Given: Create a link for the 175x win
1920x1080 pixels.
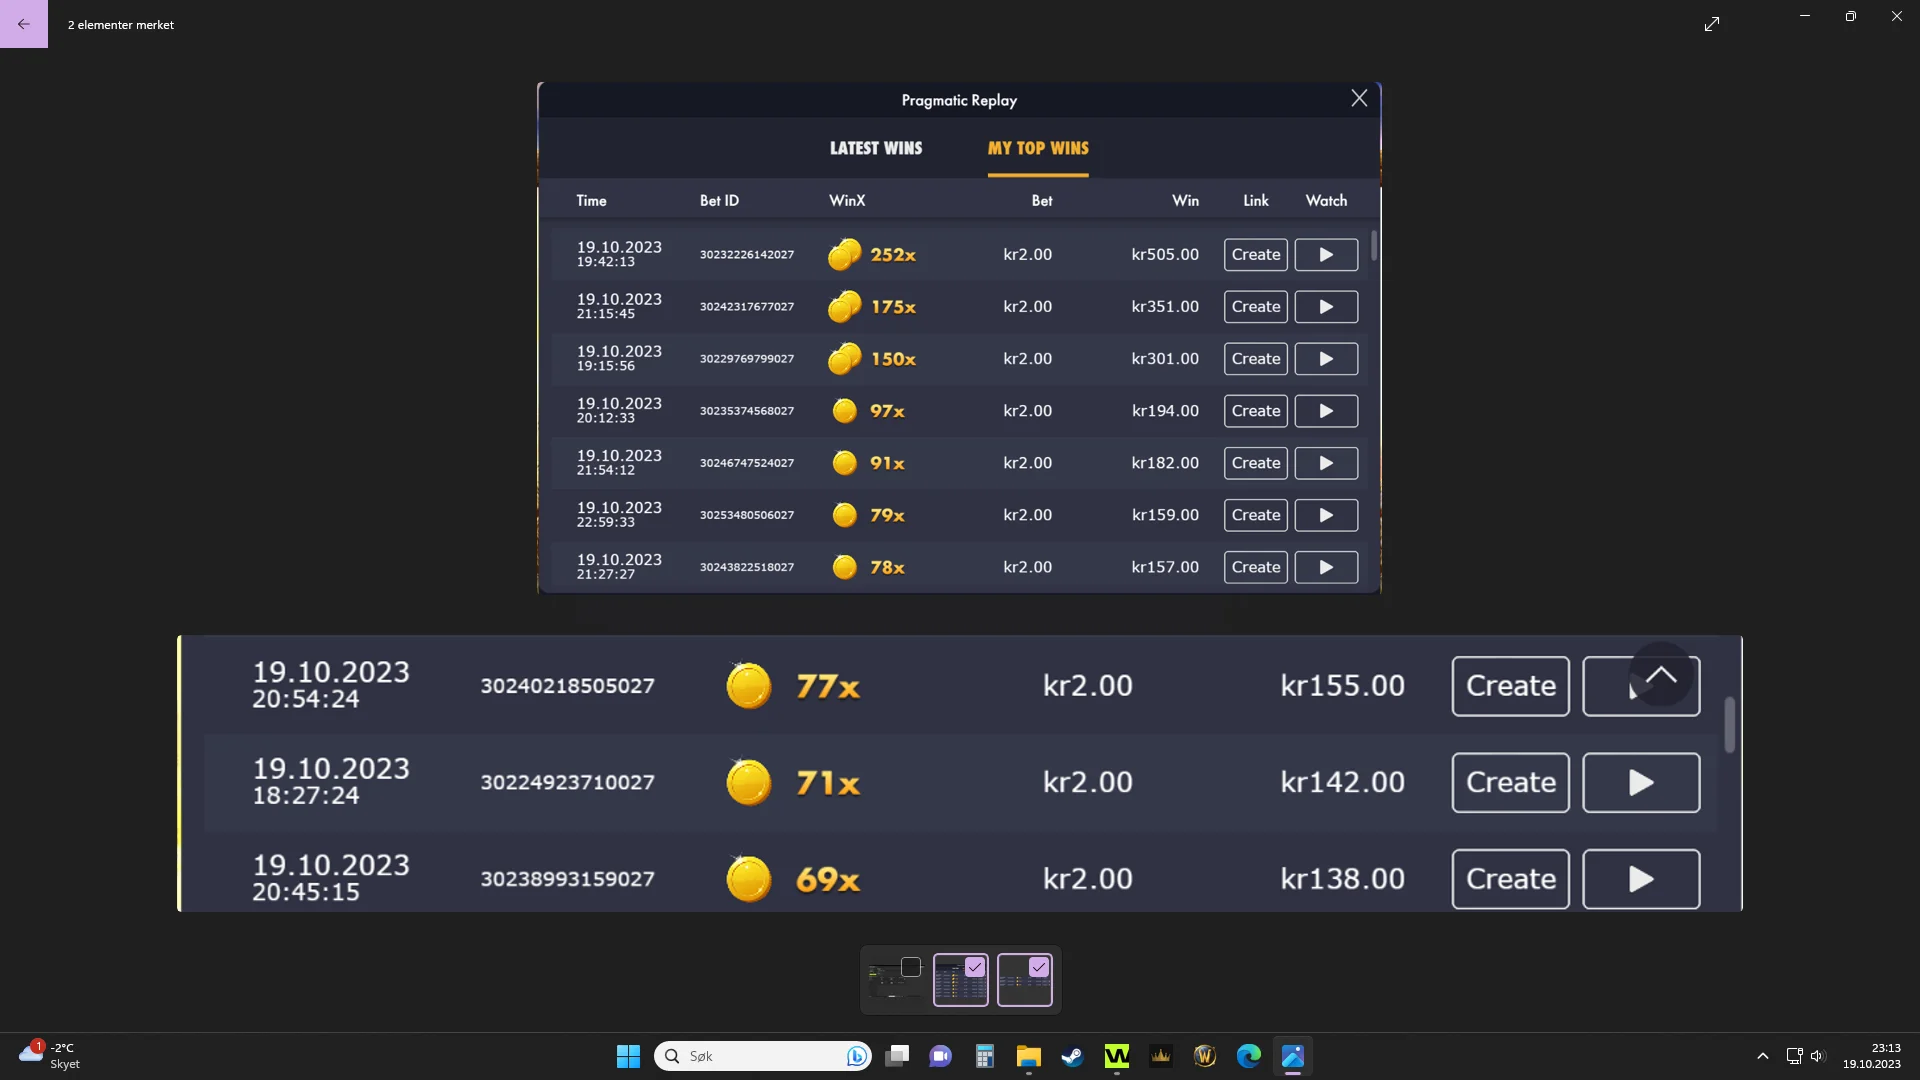Looking at the screenshot, I should pyautogui.click(x=1256, y=307).
